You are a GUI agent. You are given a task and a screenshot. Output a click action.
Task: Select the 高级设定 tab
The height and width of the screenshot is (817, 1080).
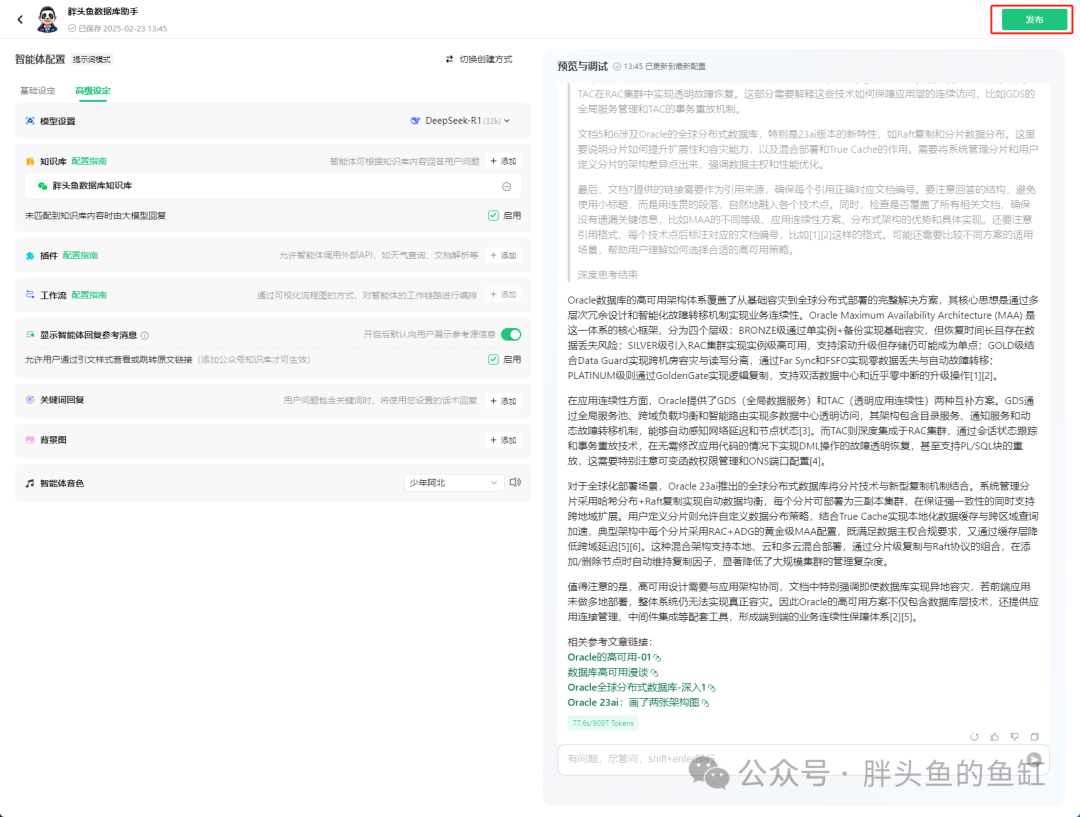point(92,91)
